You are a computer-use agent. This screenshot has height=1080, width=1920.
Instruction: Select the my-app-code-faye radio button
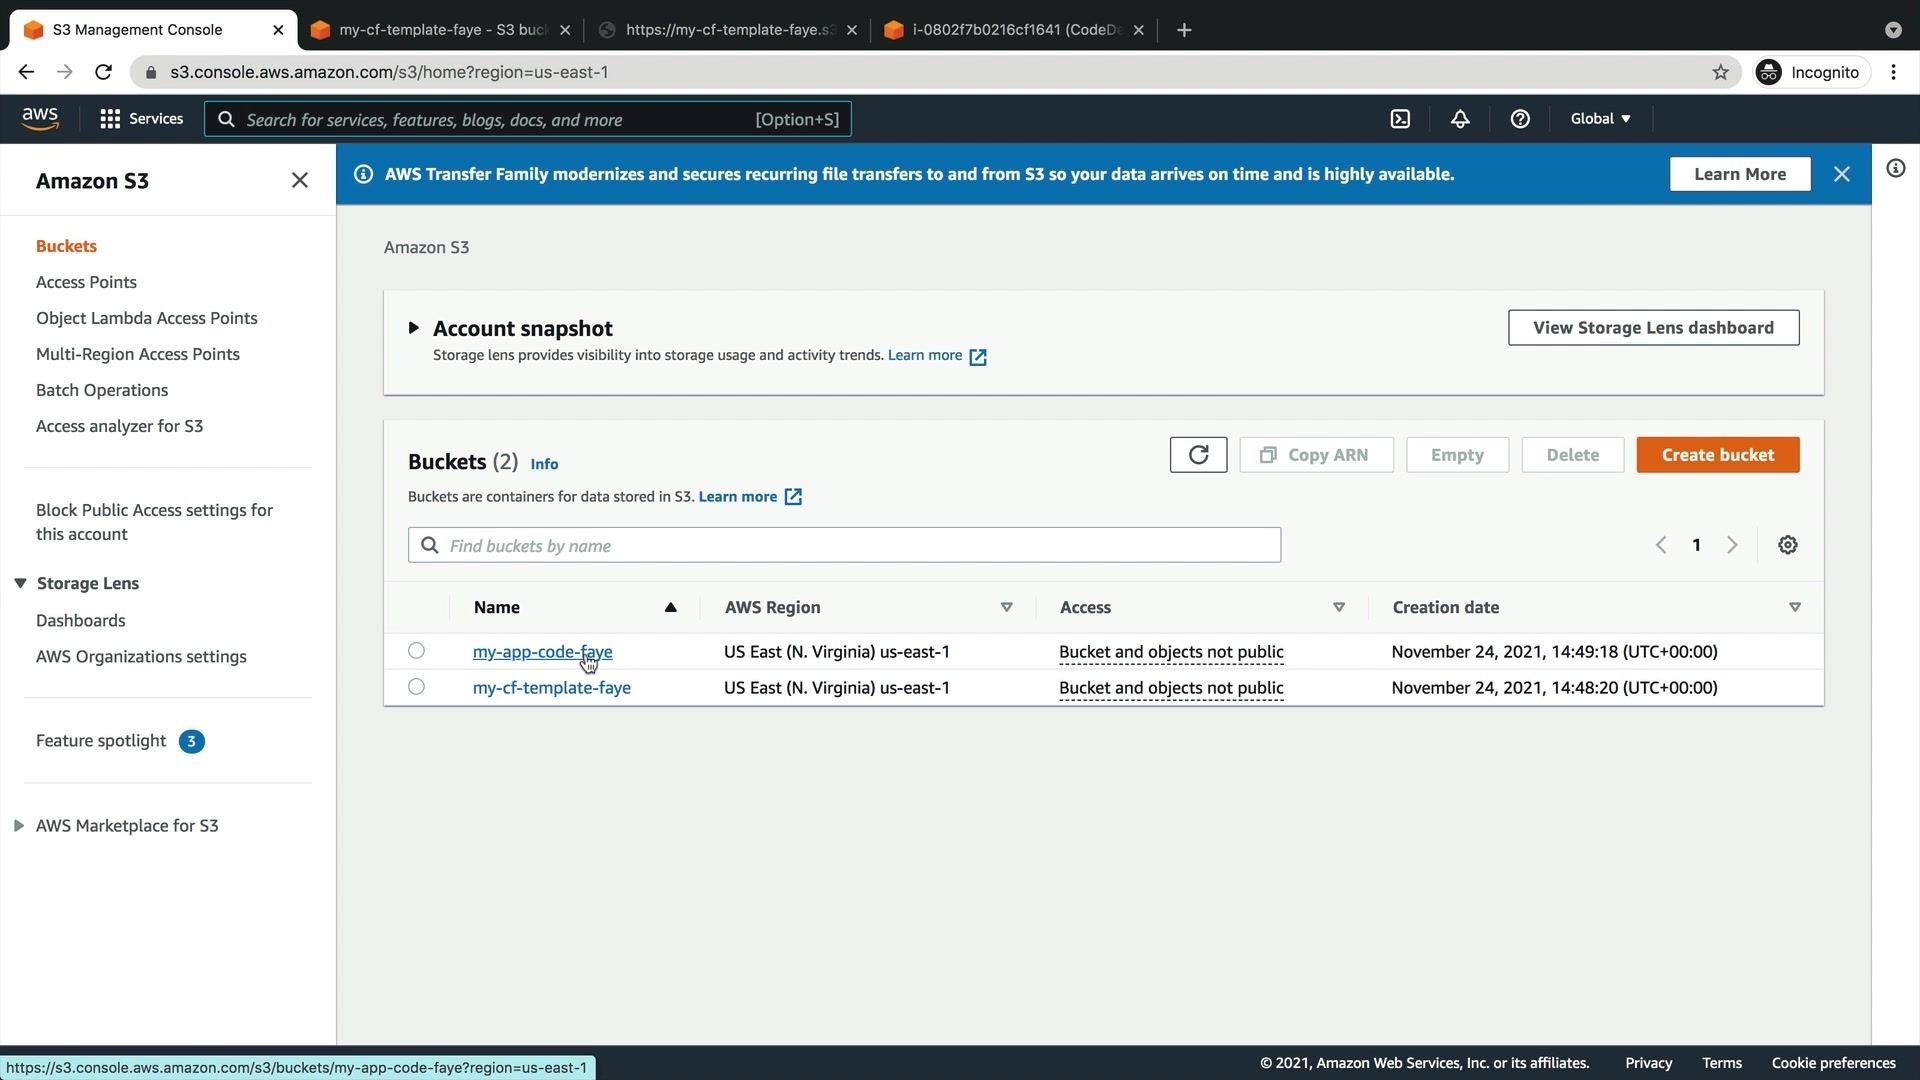click(416, 651)
